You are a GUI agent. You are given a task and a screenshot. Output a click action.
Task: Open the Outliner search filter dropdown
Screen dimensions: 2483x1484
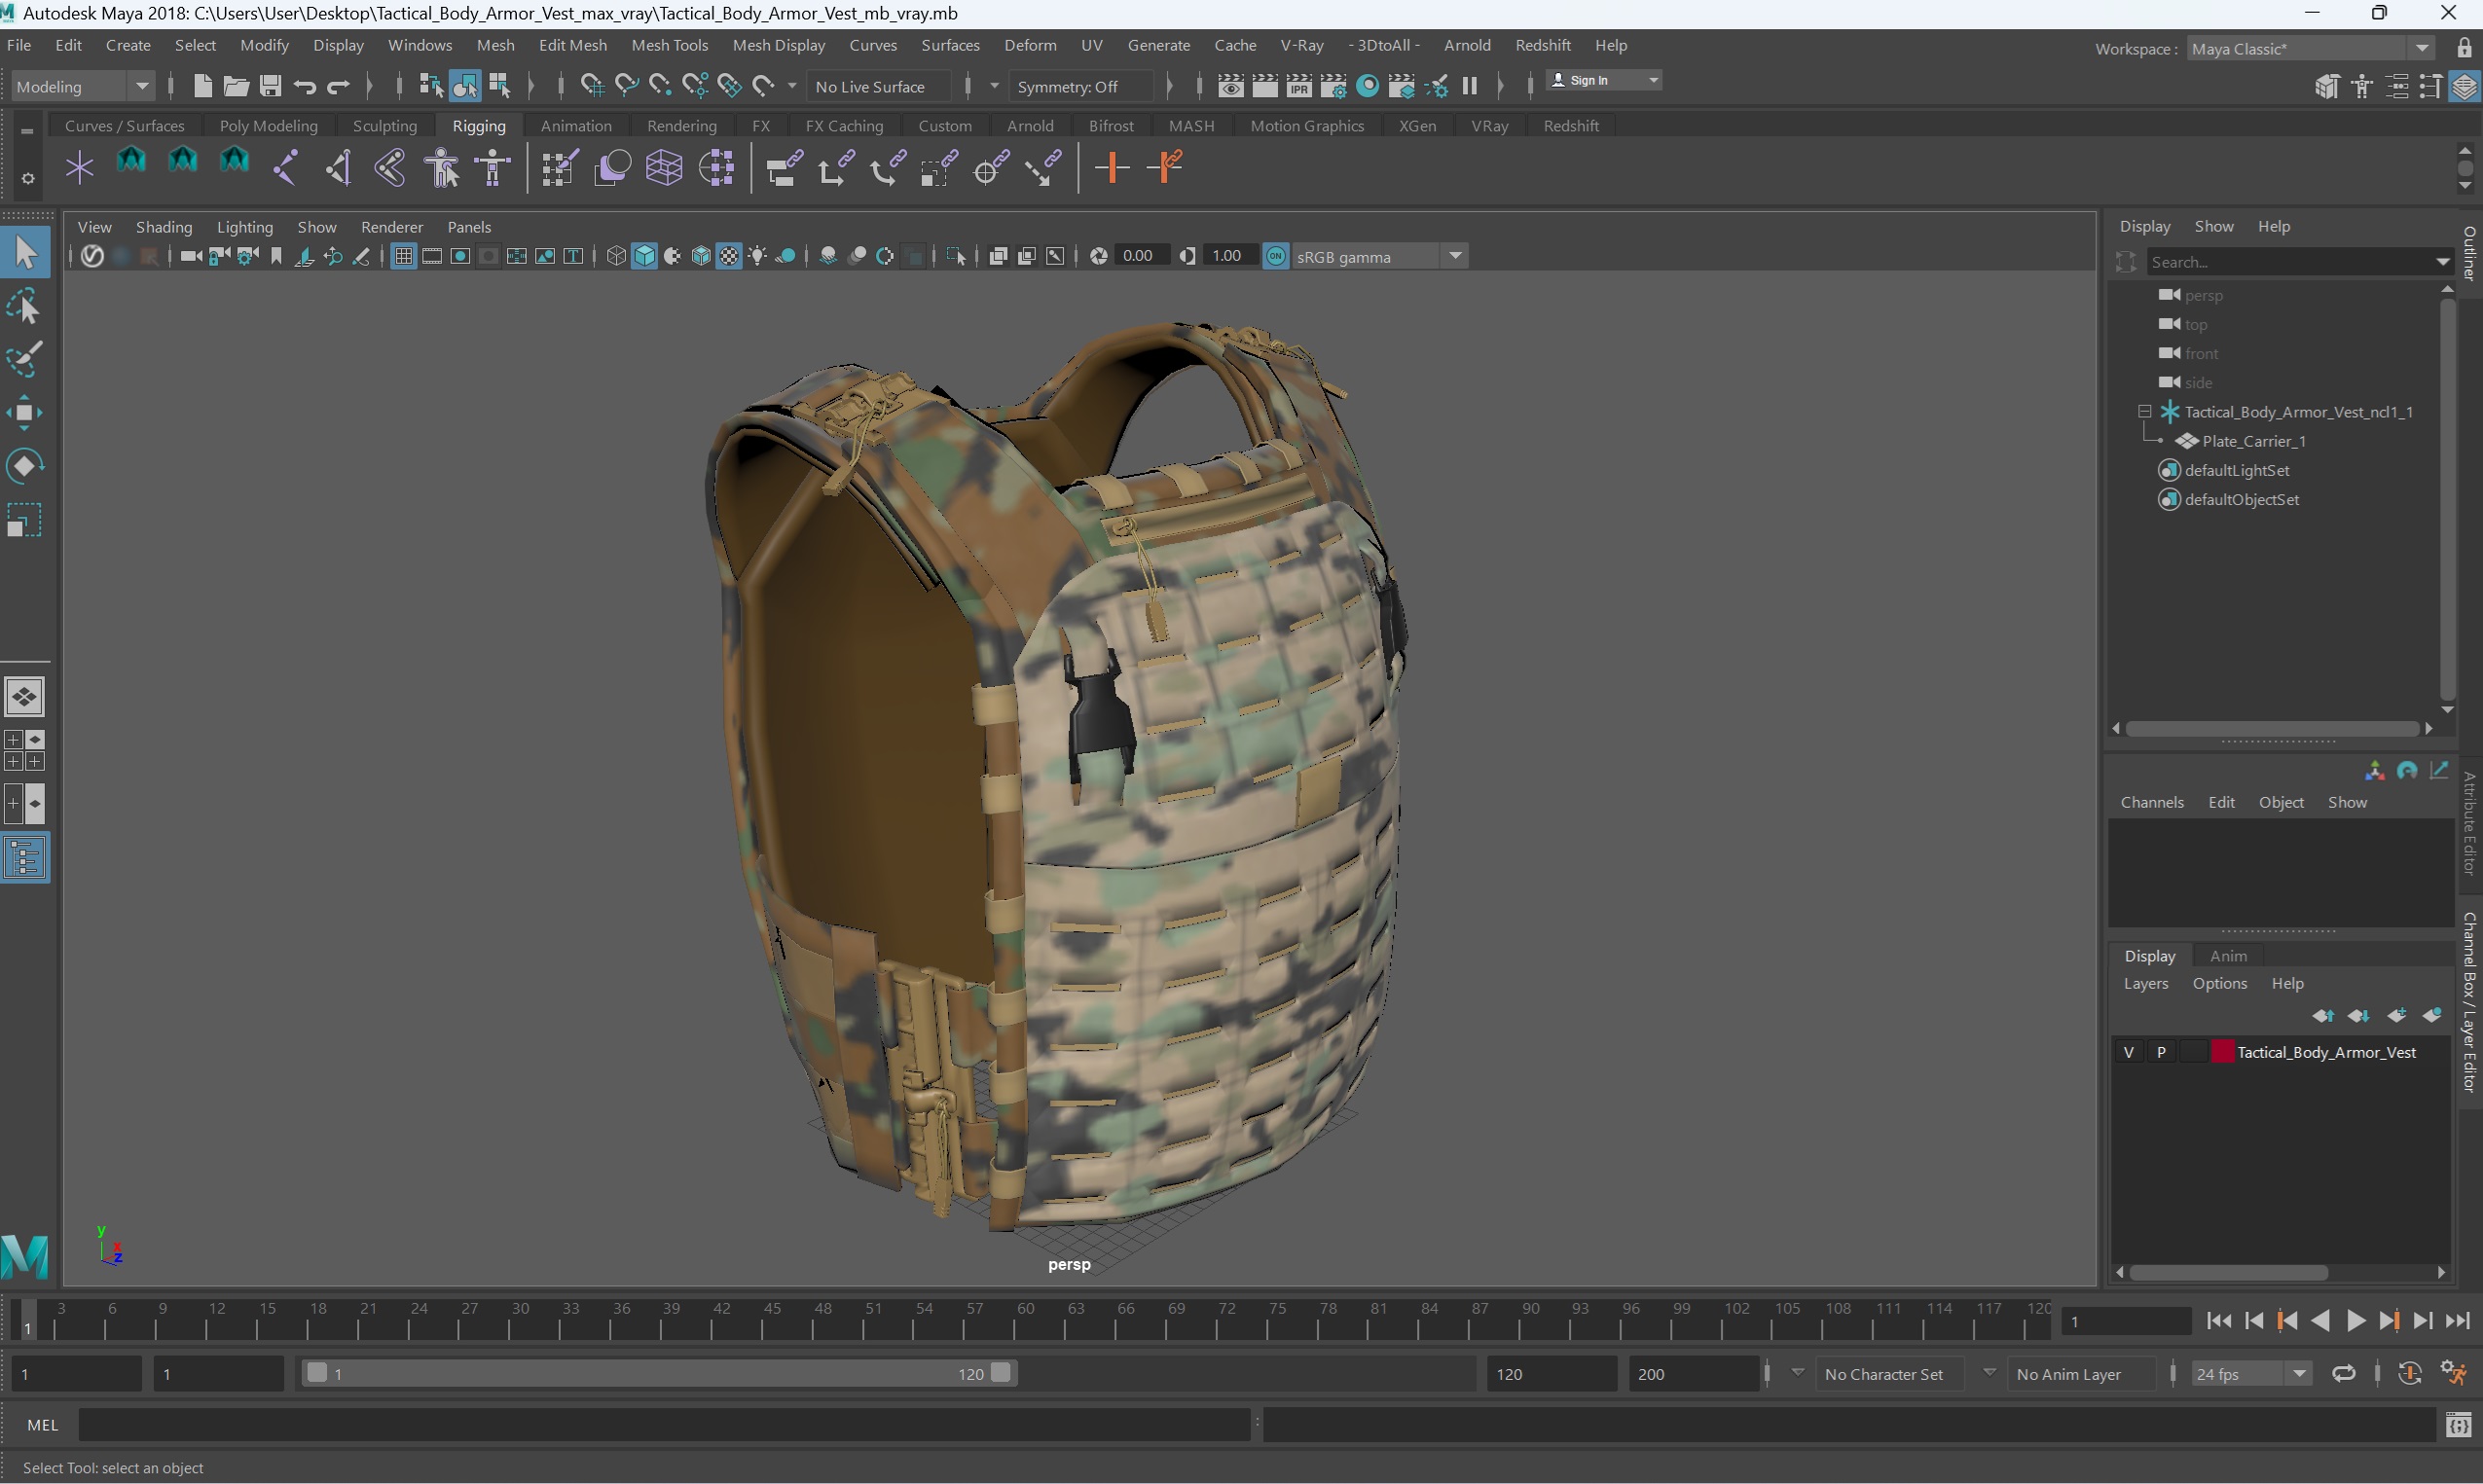[x=2442, y=262]
